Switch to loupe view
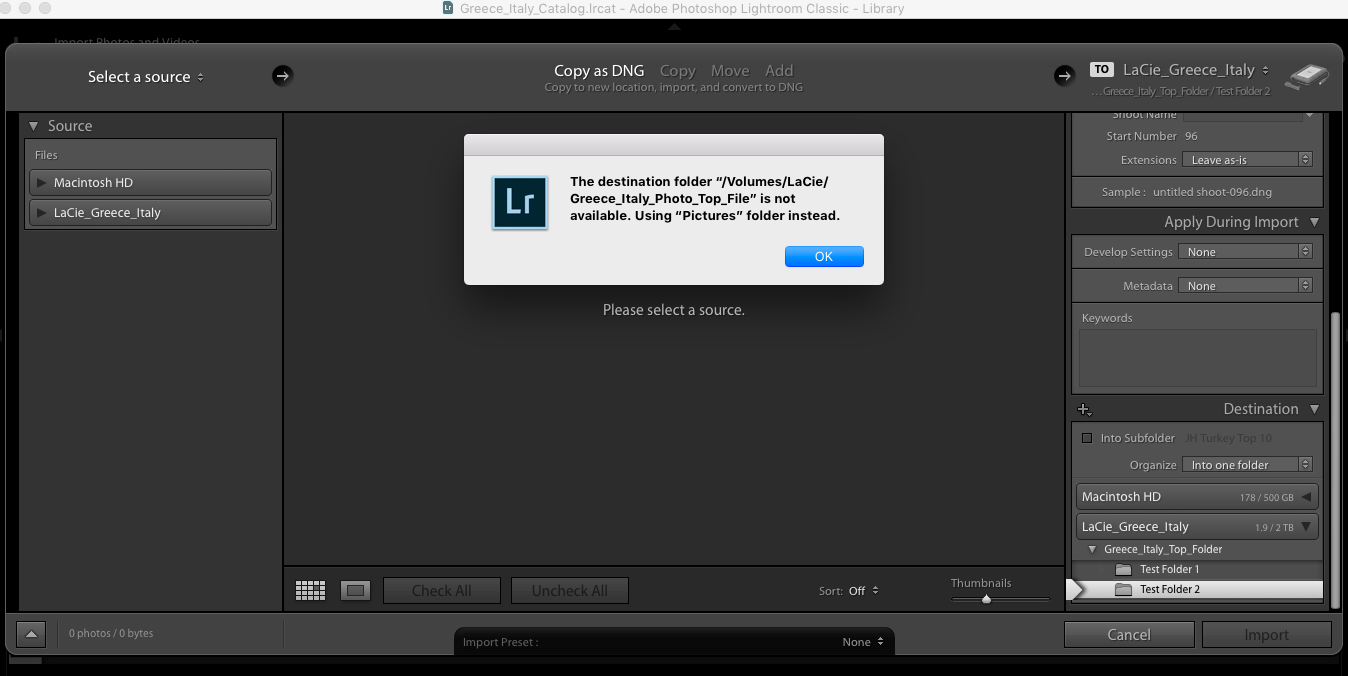 [355, 591]
